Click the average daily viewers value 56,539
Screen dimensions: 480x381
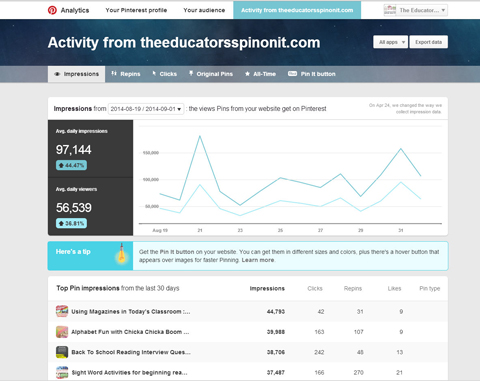[74, 208]
